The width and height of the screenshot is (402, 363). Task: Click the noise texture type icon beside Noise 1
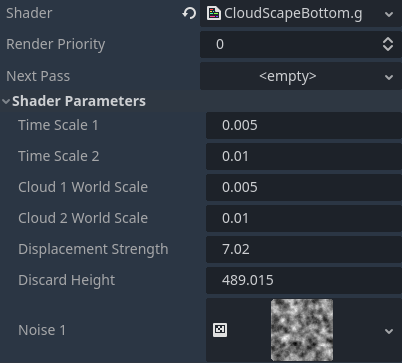point(220,330)
